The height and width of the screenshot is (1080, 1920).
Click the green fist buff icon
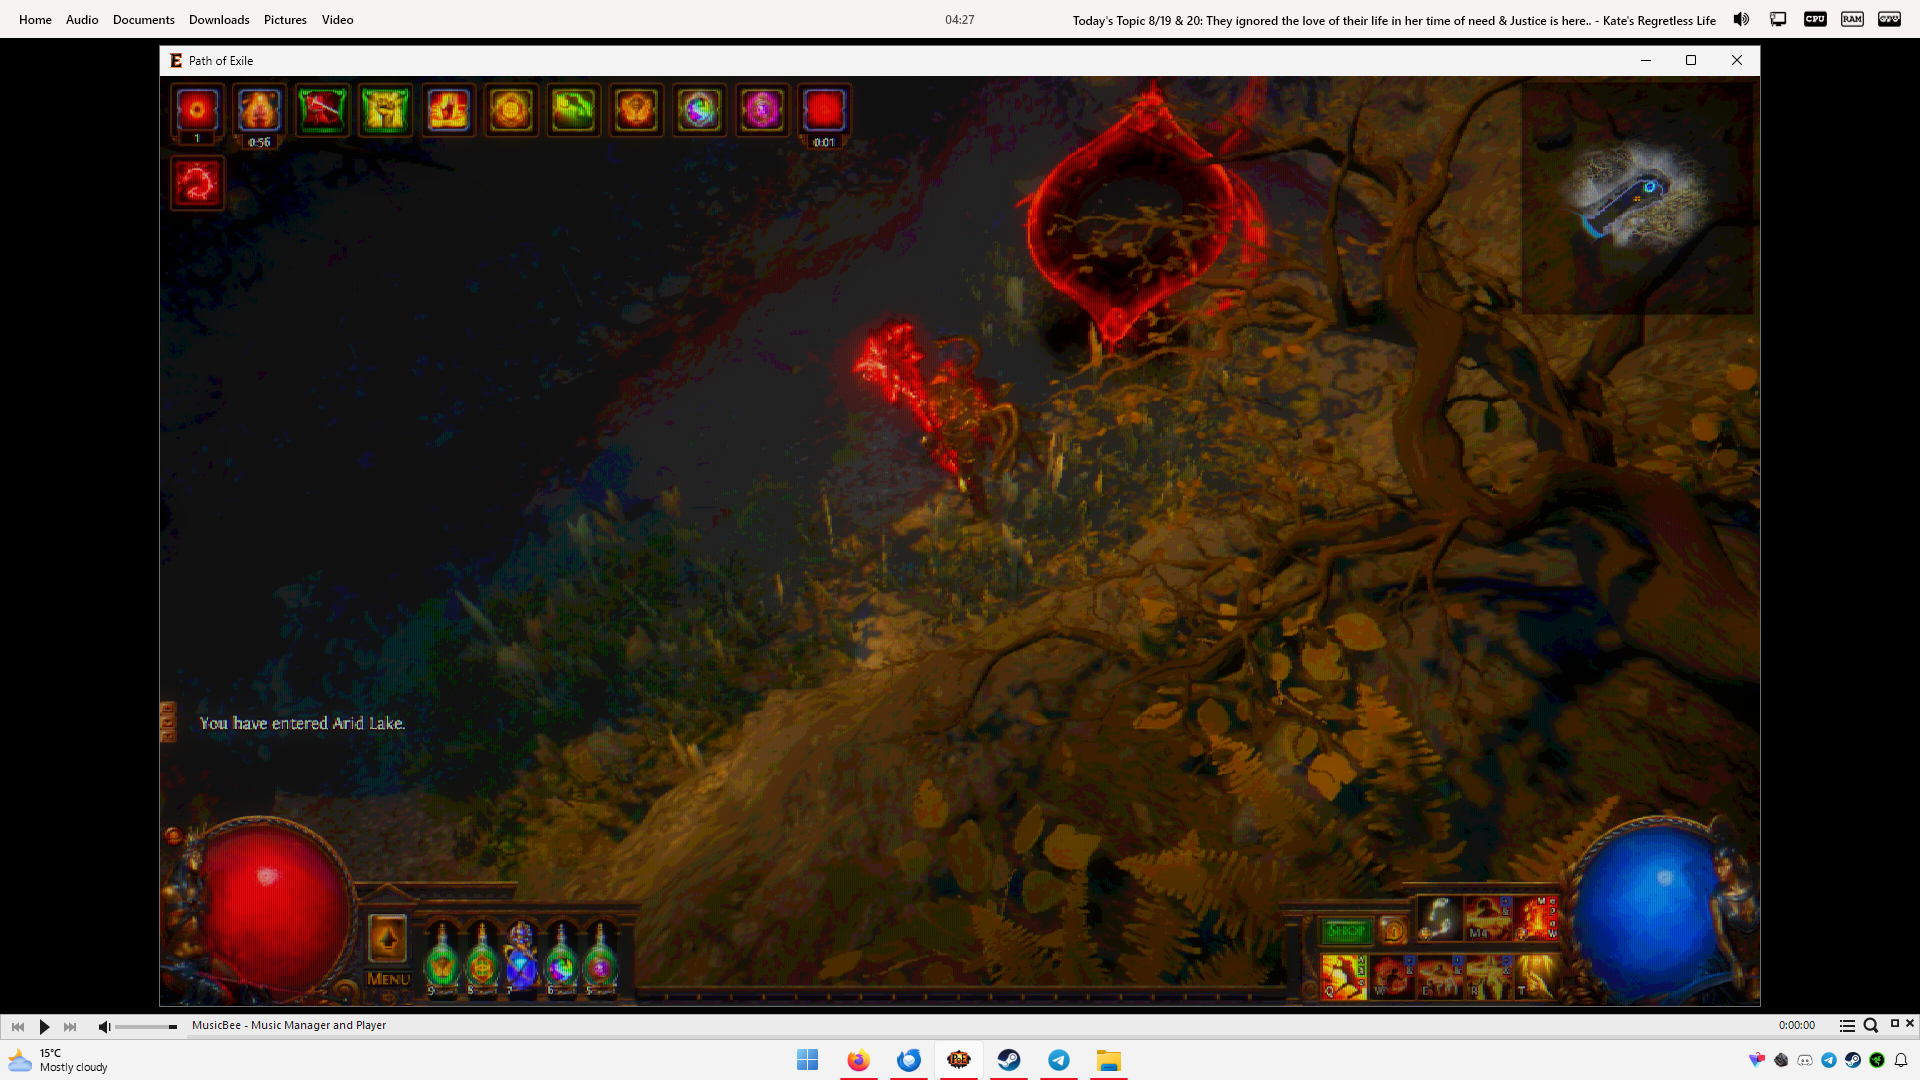click(386, 111)
